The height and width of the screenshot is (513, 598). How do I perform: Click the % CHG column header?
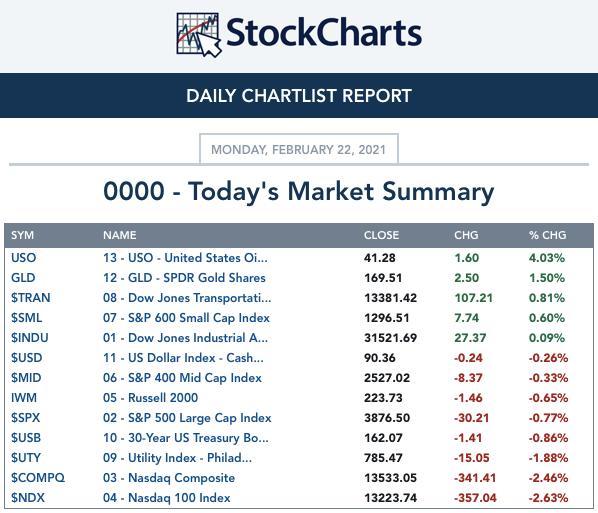tap(548, 235)
